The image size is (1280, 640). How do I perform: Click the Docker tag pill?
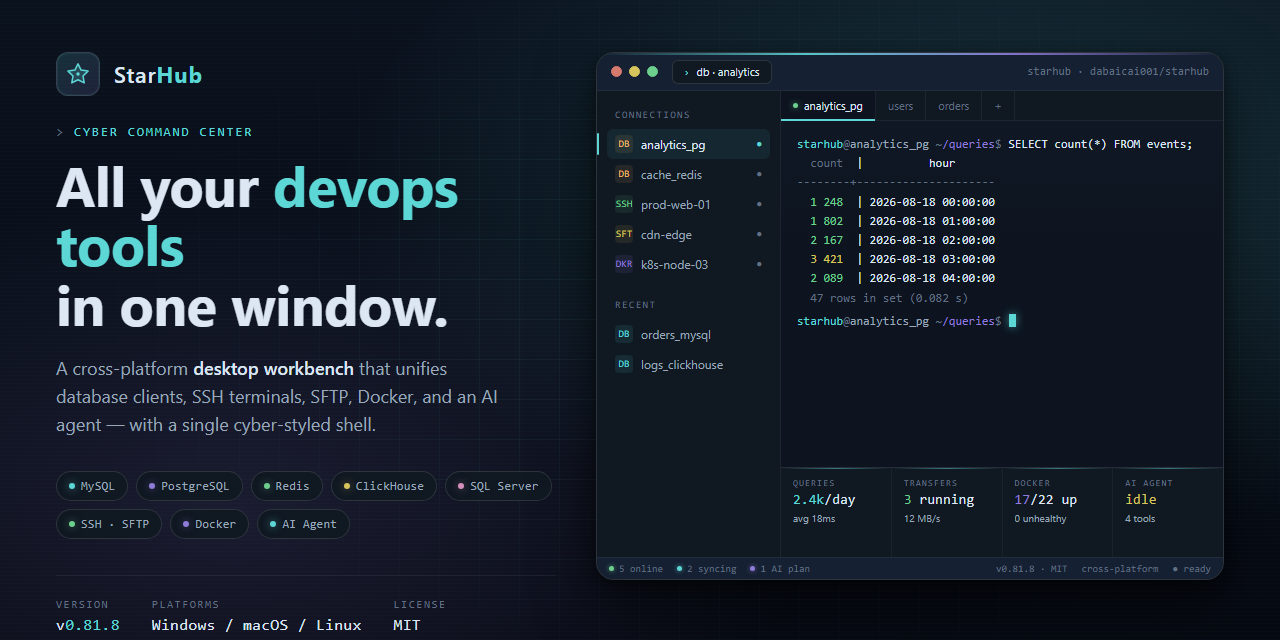click(209, 524)
